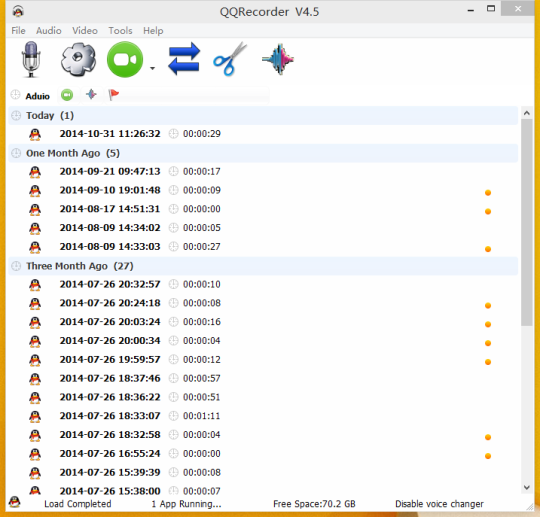Collapse the One Month Ago (5) group

tap(263, 153)
